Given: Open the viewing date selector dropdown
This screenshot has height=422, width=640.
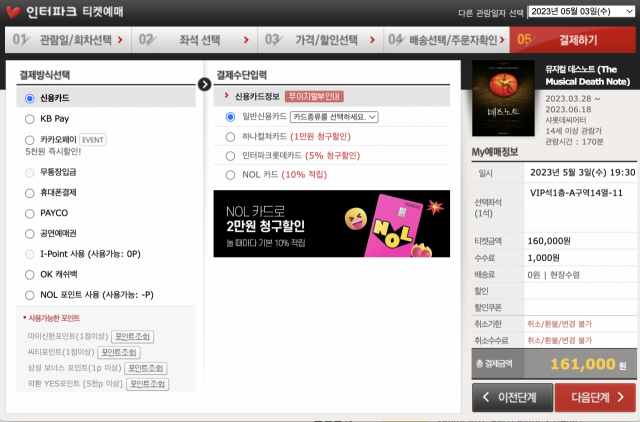Looking at the screenshot, I should (582, 11).
